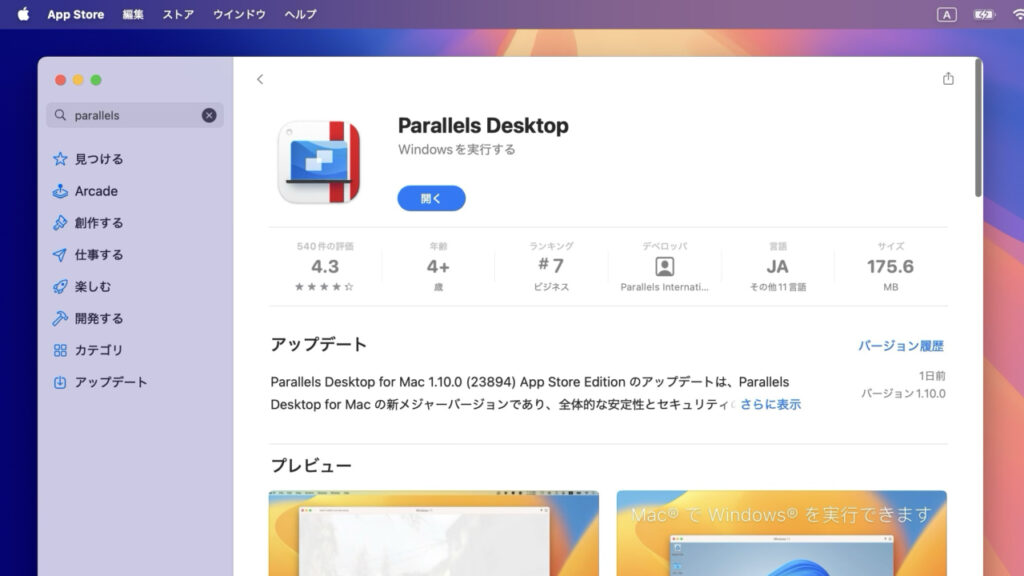
Task: Click the 開く button
Action: pyautogui.click(x=431, y=199)
